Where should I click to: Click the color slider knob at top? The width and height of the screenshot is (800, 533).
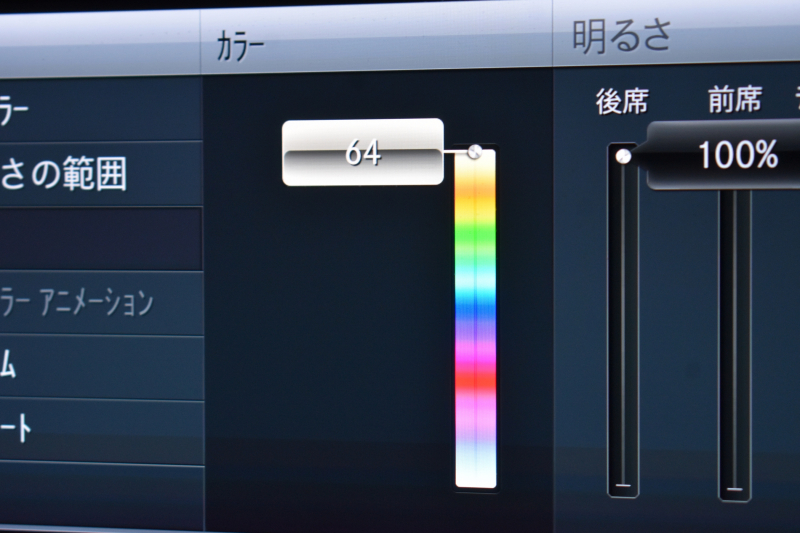click(x=474, y=151)
